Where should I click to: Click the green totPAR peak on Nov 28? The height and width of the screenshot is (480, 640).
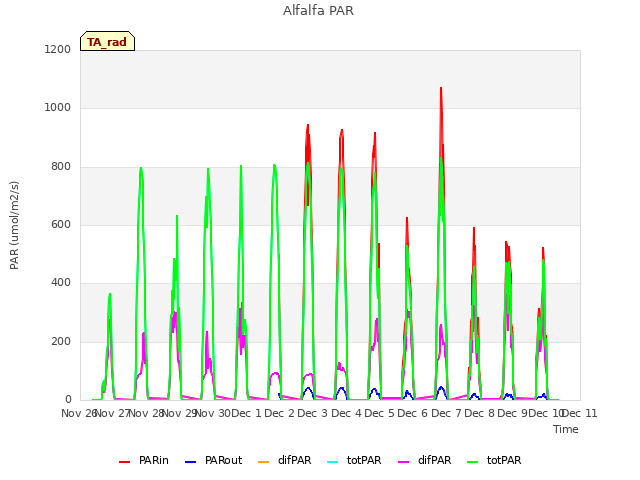(x=141, y=168)
